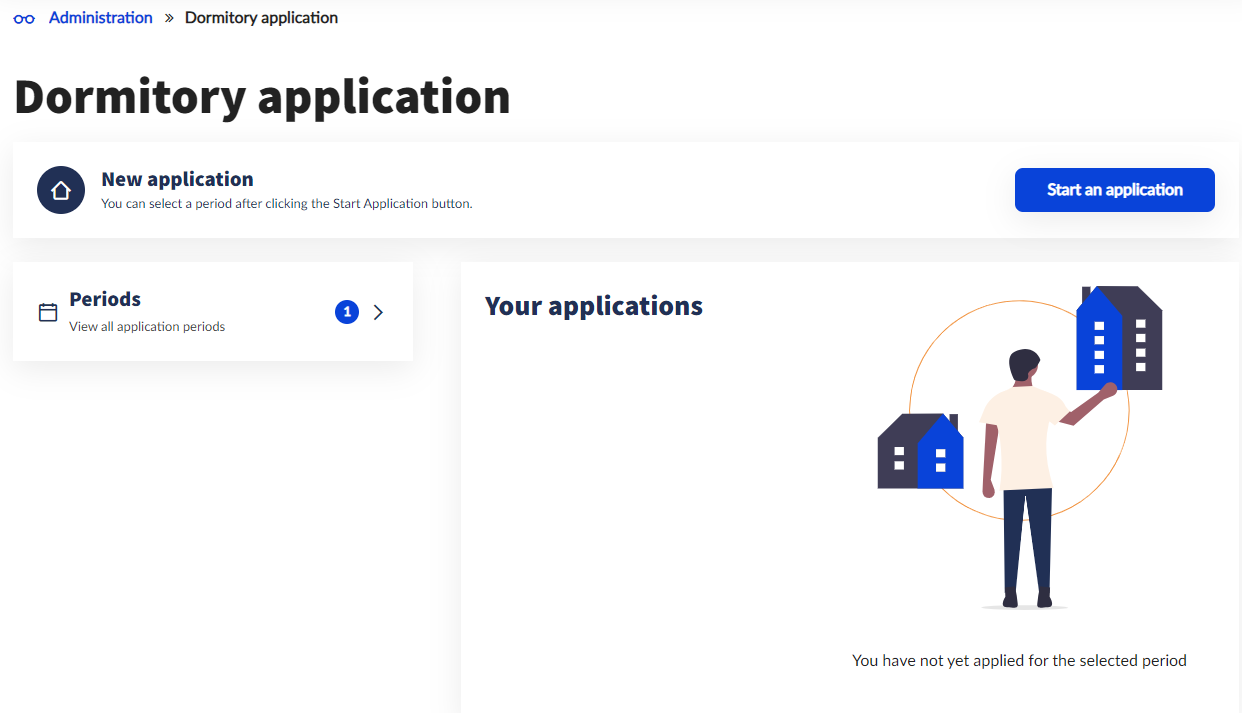1242x713 pixels.
Task: Open the Periods section title
Action: [105, 299]
